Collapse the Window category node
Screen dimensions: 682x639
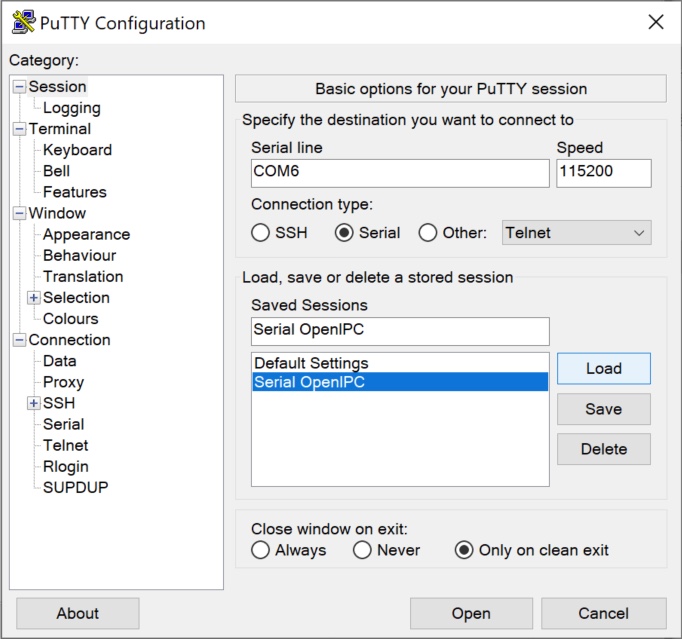[19, 213]
